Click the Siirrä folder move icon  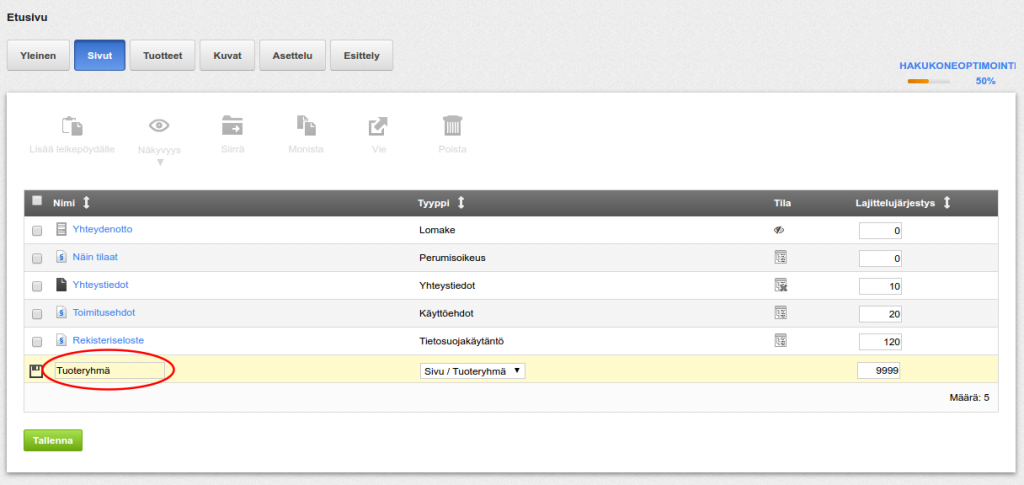coord(232,125)
